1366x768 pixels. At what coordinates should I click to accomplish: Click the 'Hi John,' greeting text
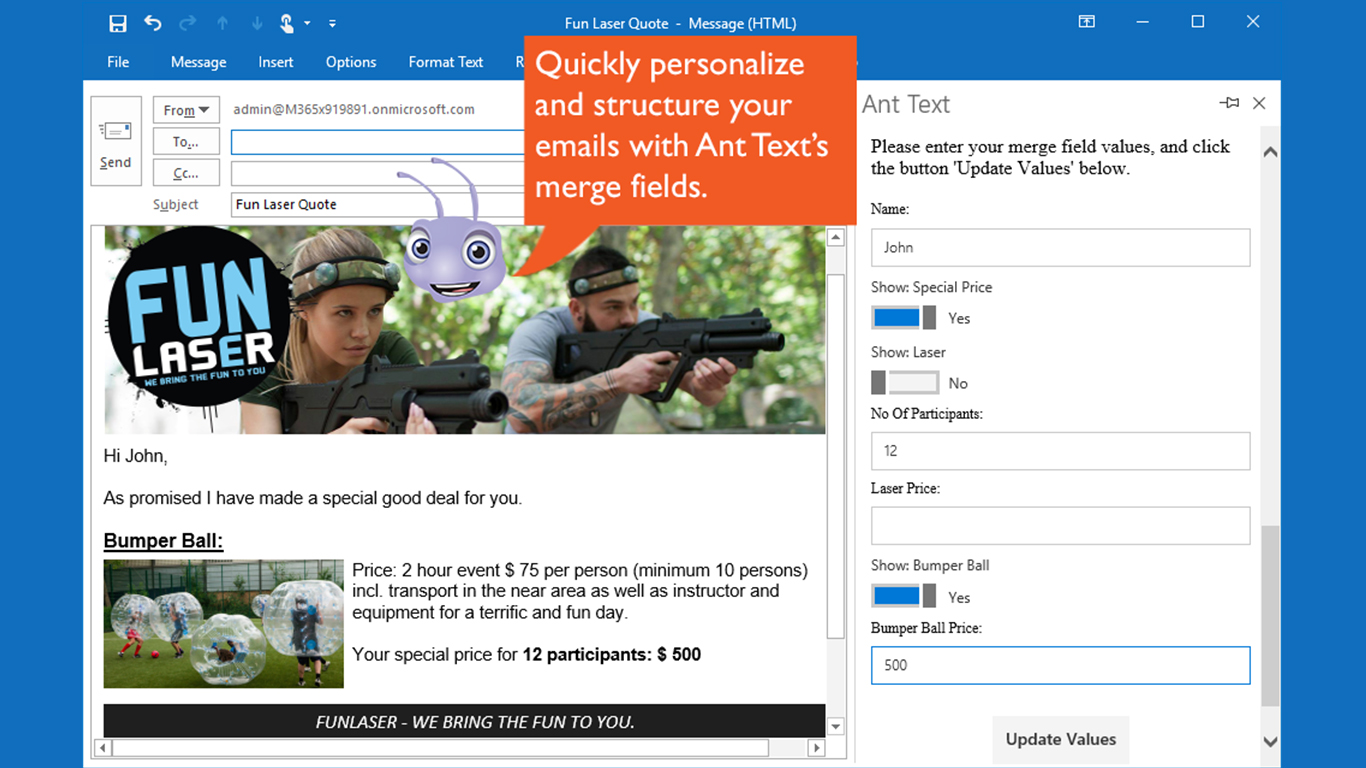click(x=135, y=456)
